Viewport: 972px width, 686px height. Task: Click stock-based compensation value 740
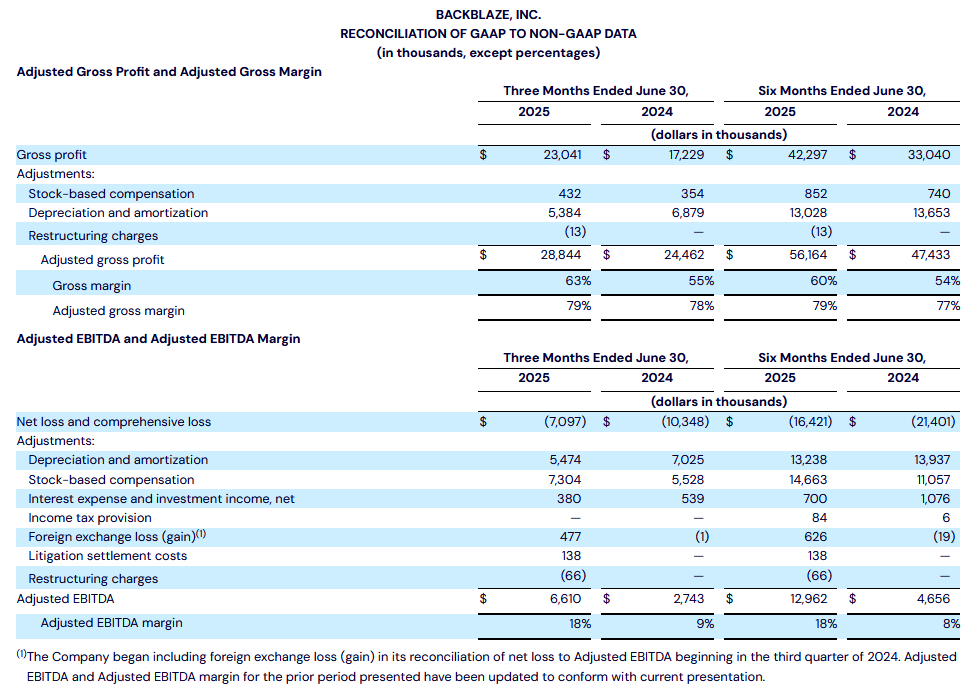pyautogui.click(x=939, y=194)
